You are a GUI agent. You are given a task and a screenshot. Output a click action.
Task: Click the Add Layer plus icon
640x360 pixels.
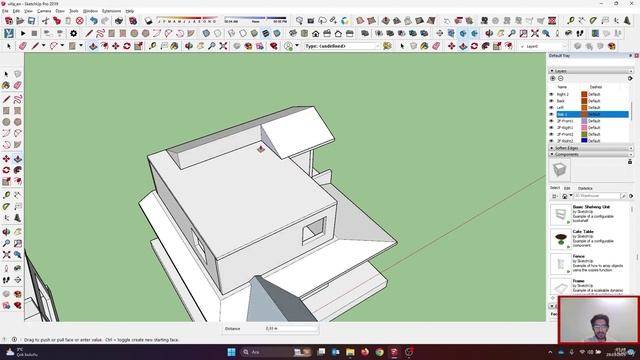tap(553, 78)
